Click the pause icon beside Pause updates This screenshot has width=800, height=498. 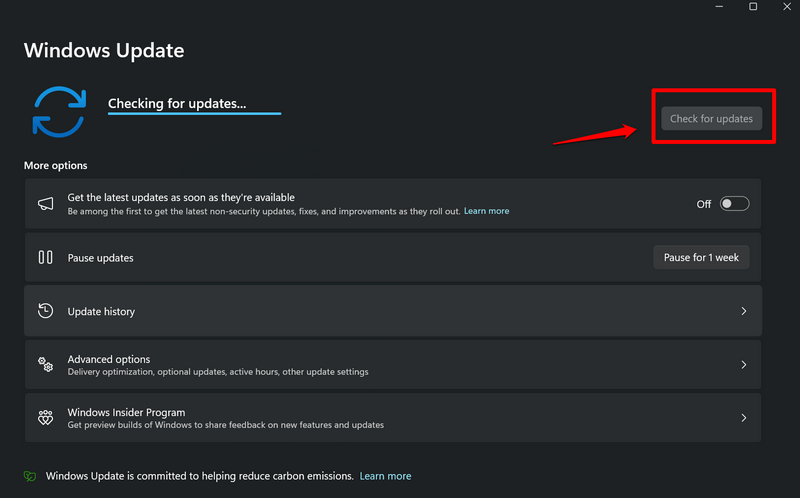tap(45, 257)
